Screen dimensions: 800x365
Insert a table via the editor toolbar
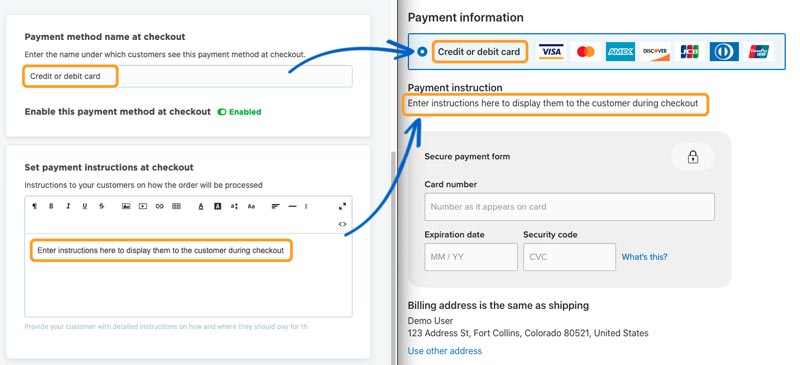click(x=177, y=206)
